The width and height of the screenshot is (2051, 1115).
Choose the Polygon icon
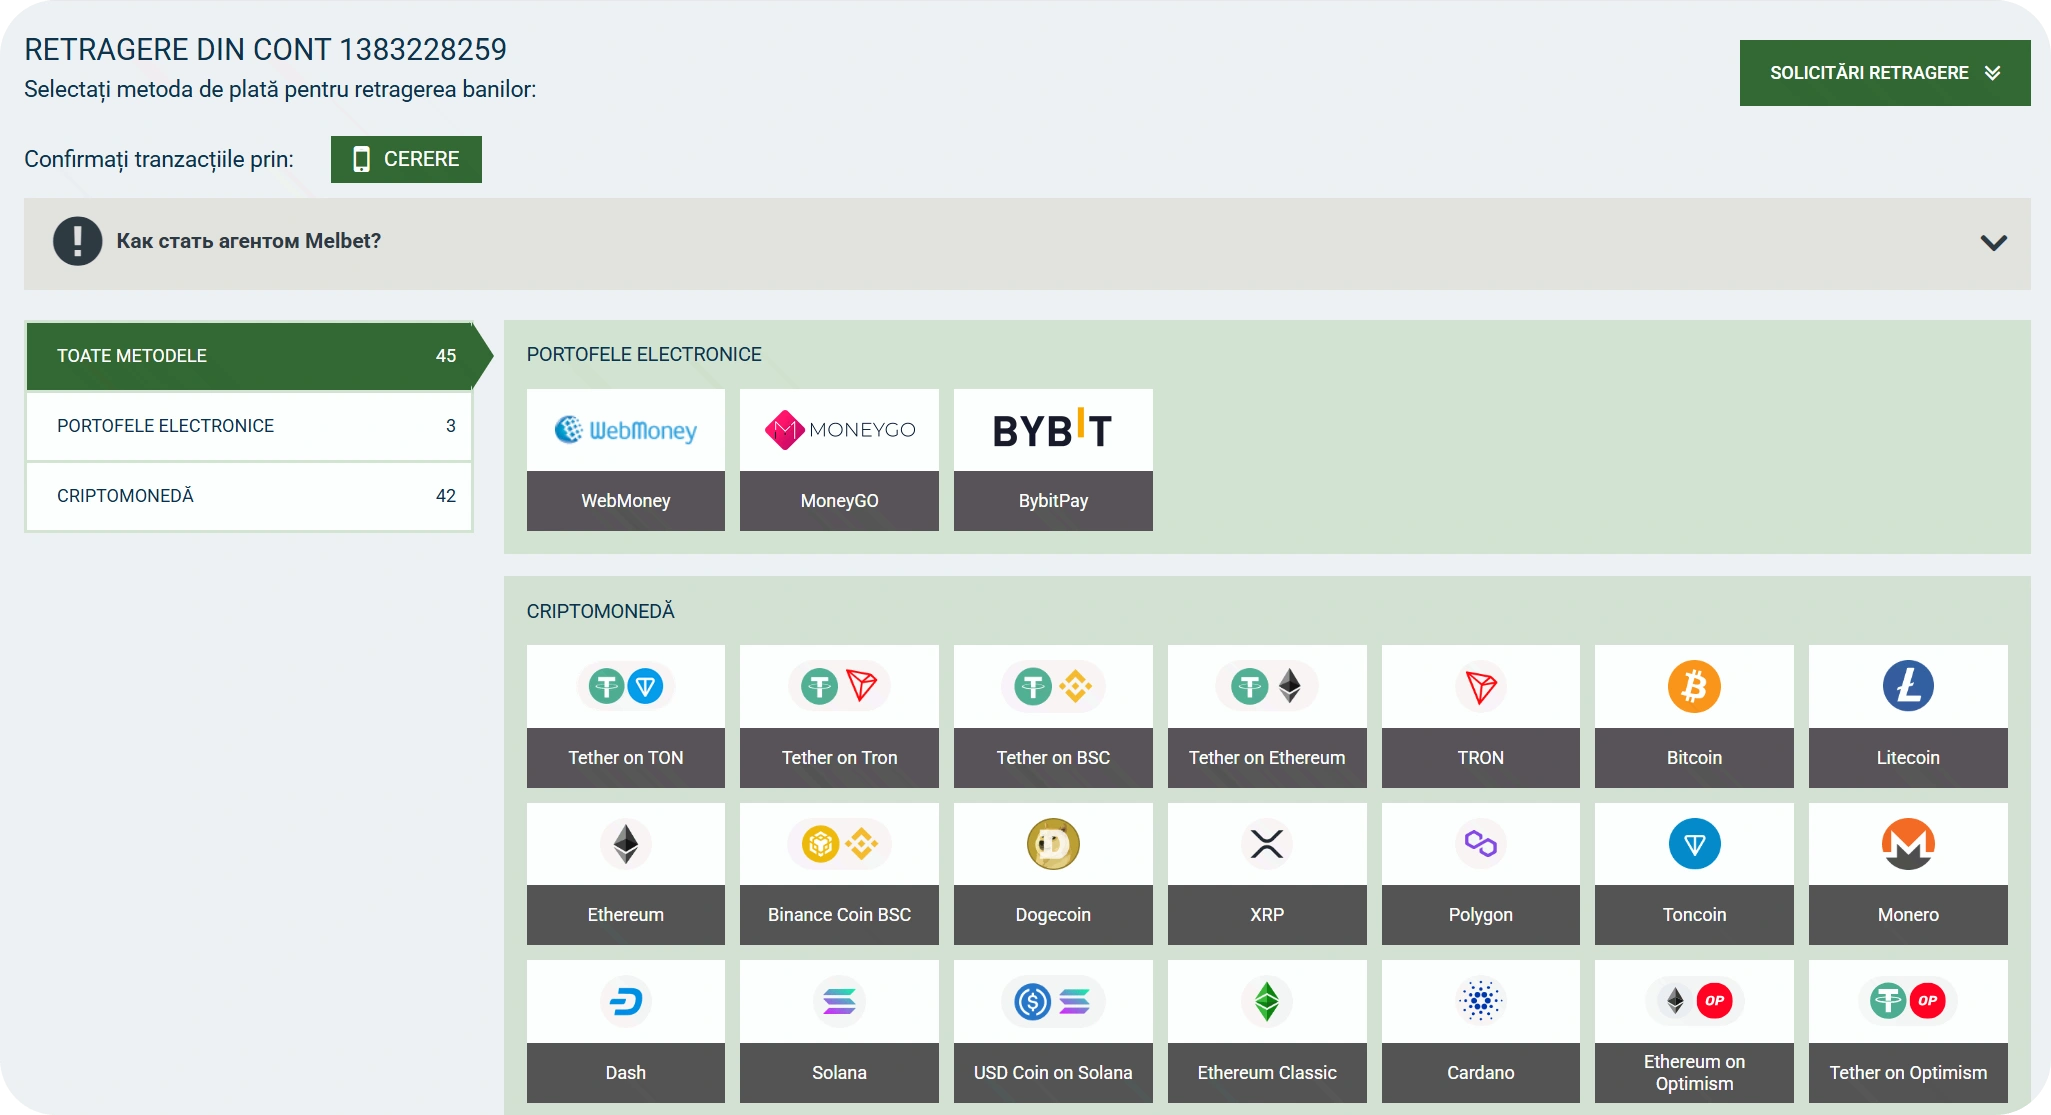(x=1481, y=844)
